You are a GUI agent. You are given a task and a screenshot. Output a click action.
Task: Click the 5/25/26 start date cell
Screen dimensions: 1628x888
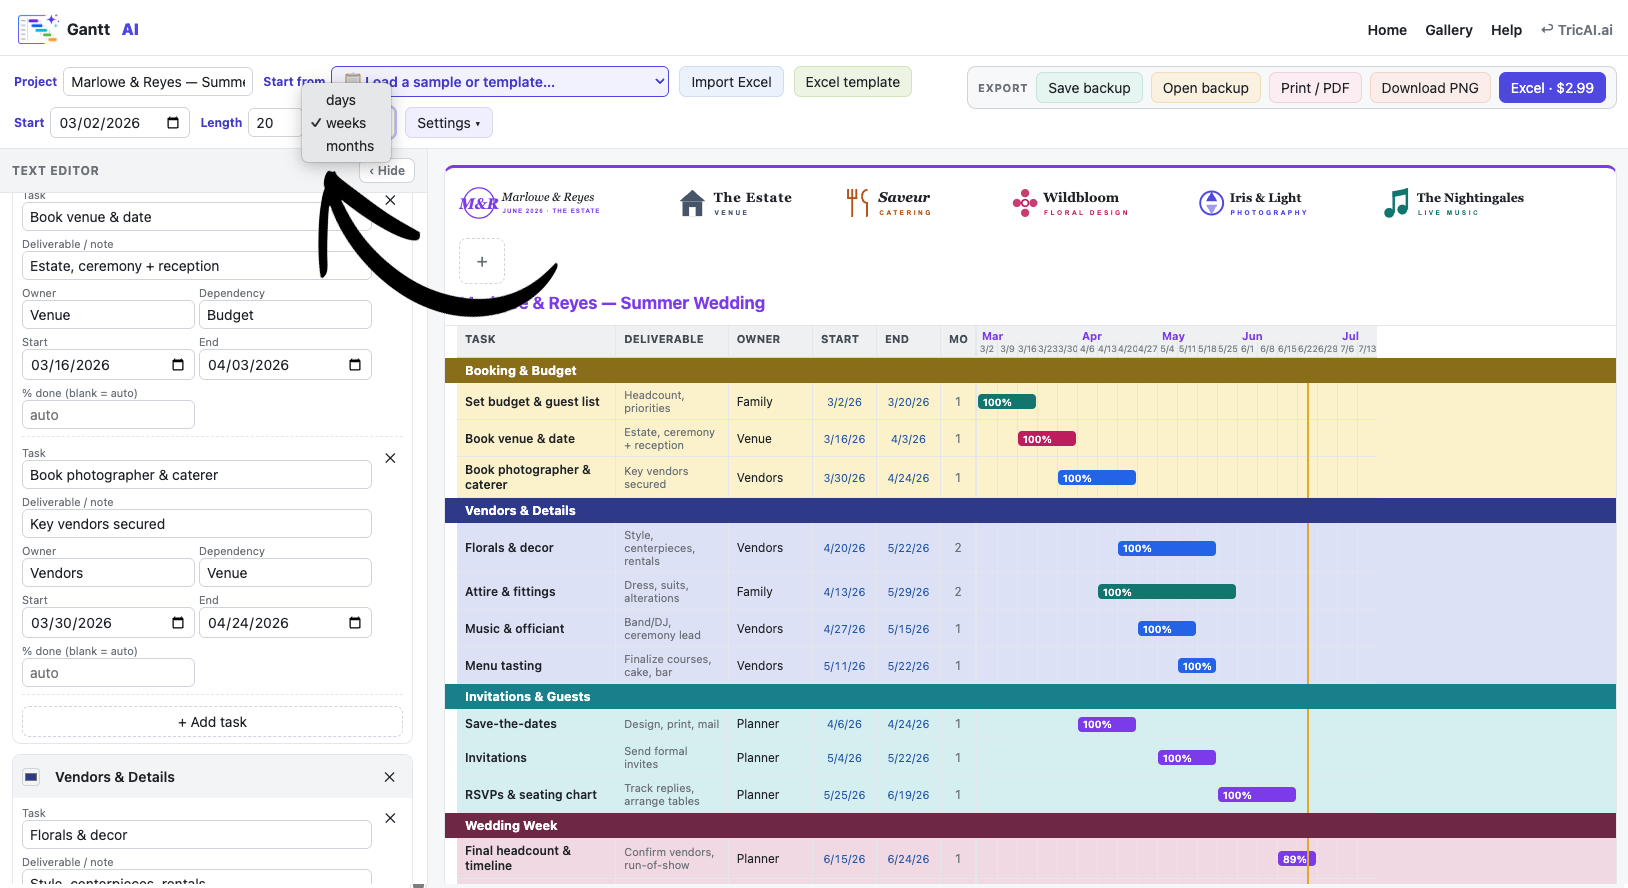coord(844,795)
